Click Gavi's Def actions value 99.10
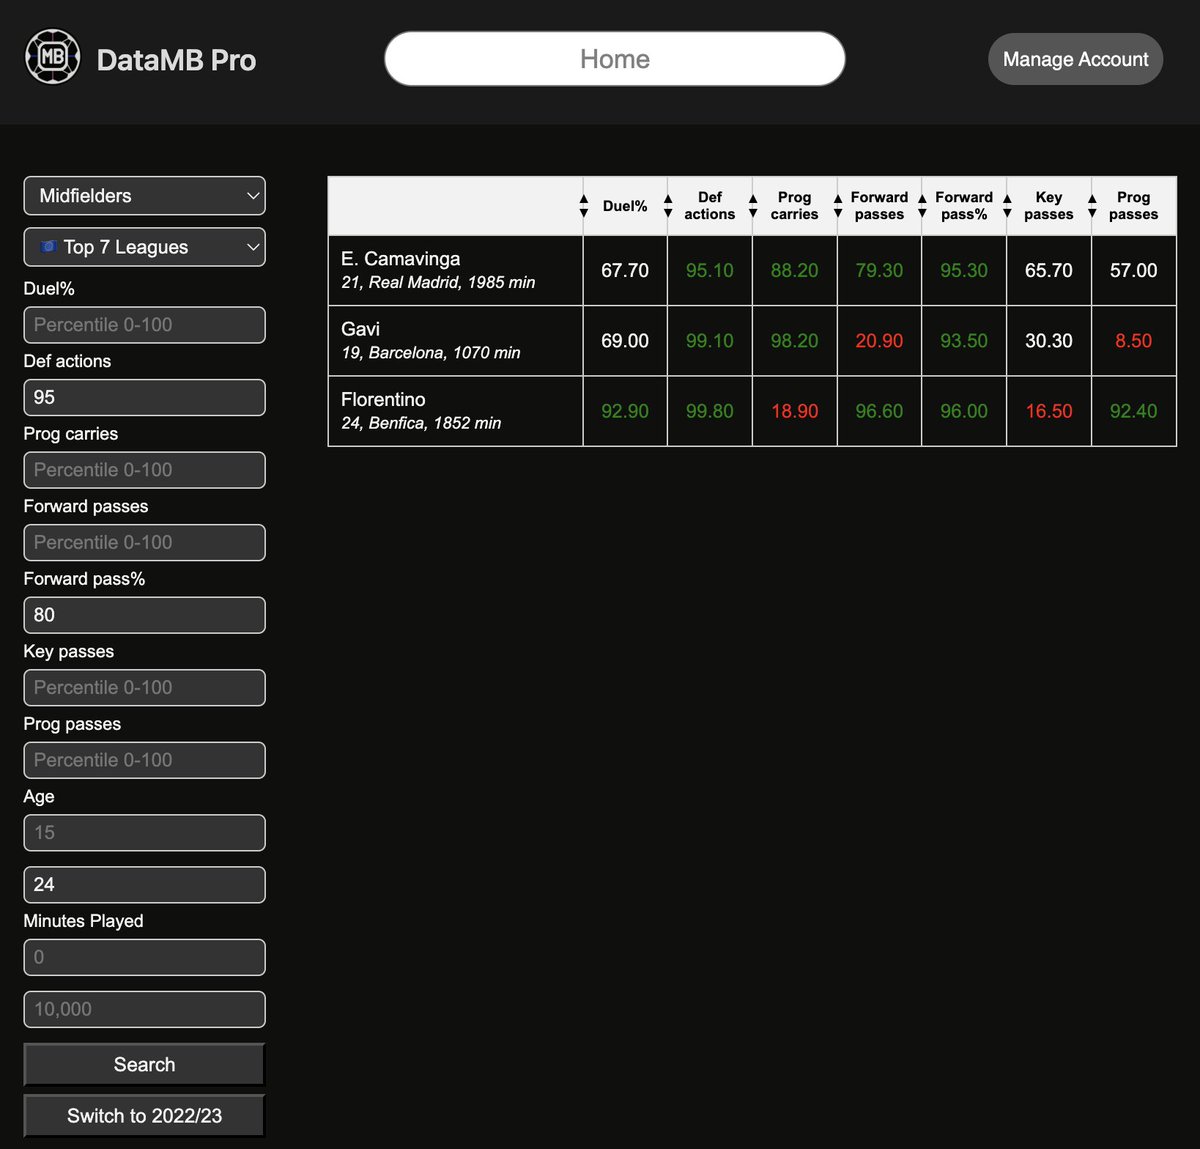Viewport: 1200px width, 1149px height. (x=710, y=340)
